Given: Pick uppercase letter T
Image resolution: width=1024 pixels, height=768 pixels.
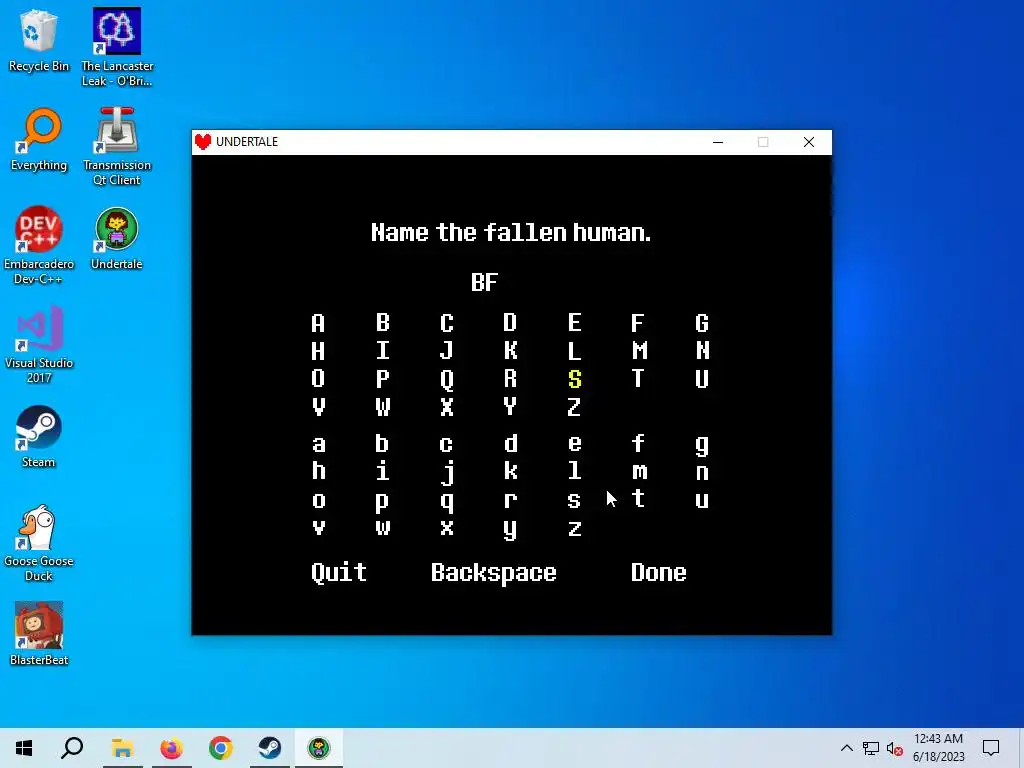Looking at the screenshot, I should (x=638, y=378).
